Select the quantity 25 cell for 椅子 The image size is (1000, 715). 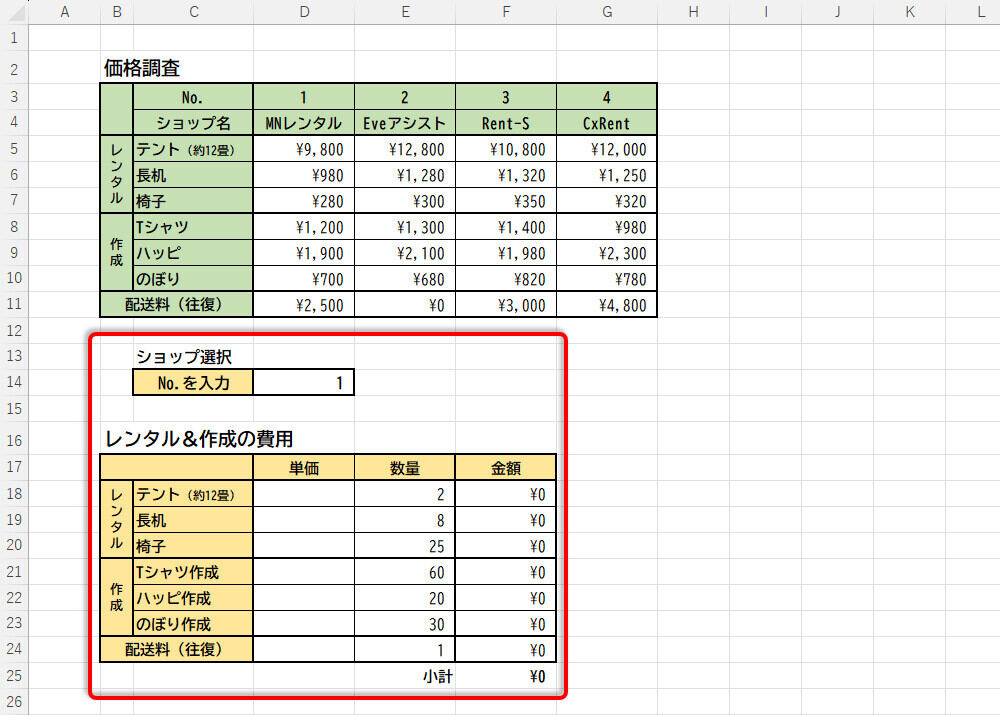point(405,547)
